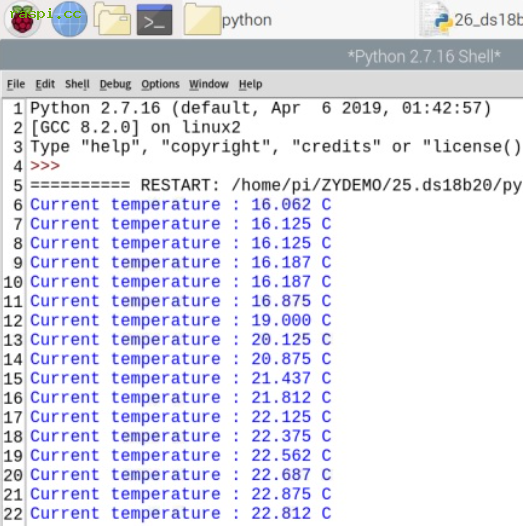Screen dimensions: 524x529
Task: Launch the Terminal icon in taskbar
Action: [155, 20]
